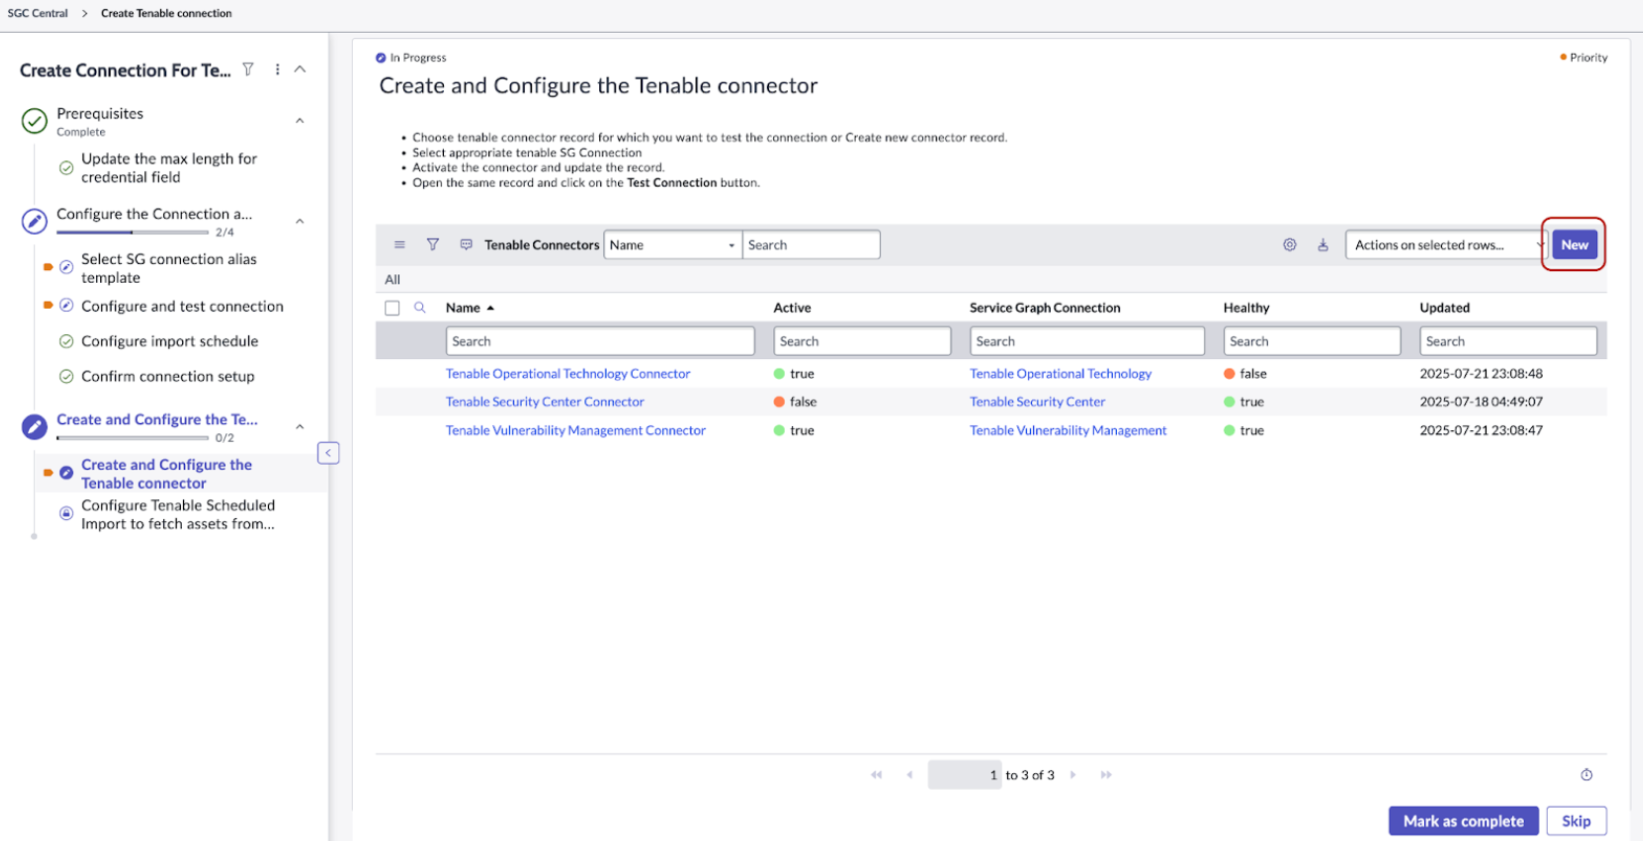Open Configure import schedule step
The height and width of the screenshot is (841, 1643).
[x=170, y=341]
